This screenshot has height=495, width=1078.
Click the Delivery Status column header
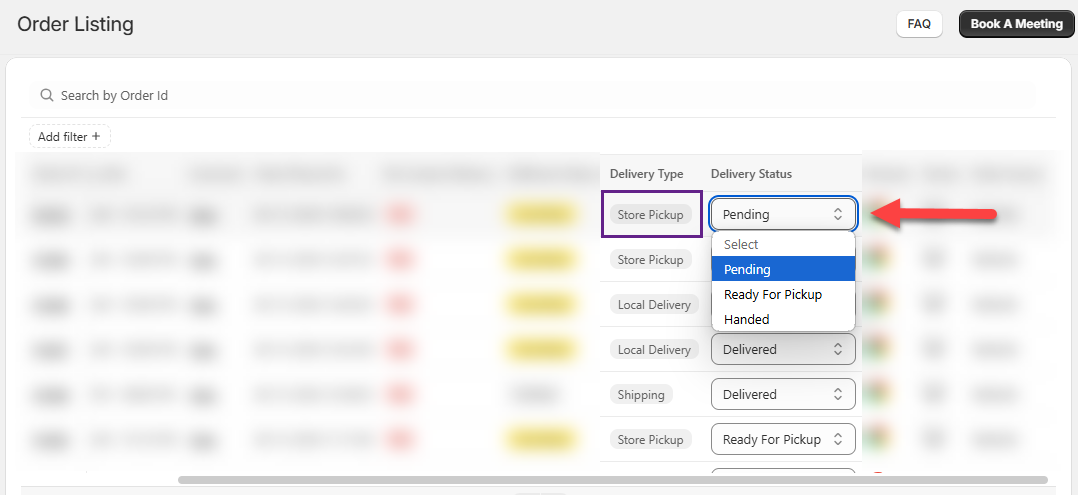(751, 174)
